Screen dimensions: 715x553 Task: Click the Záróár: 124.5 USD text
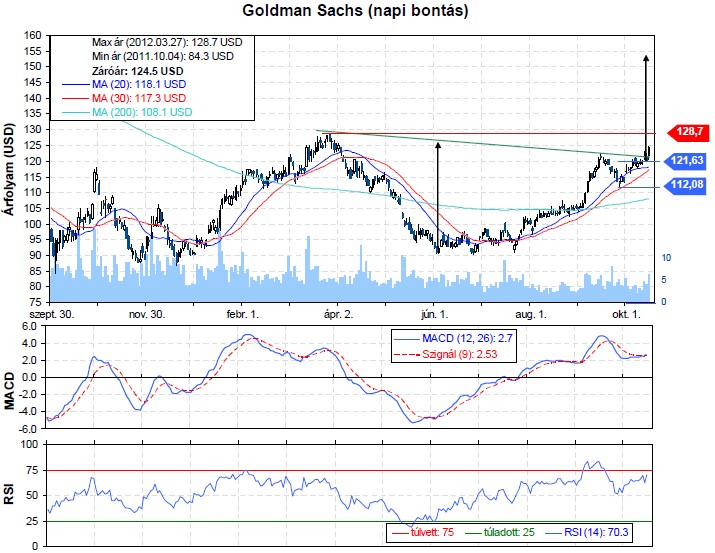tap(138, 71)
